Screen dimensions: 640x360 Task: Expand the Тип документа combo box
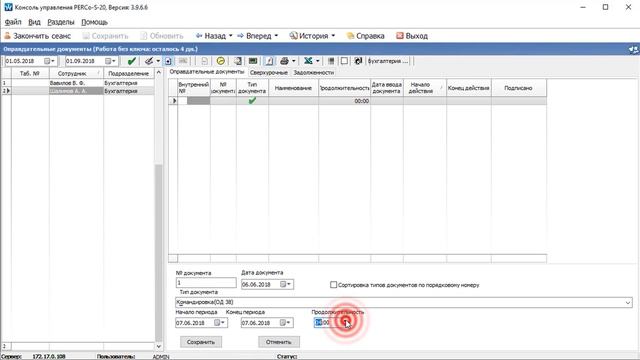[628, 302]
